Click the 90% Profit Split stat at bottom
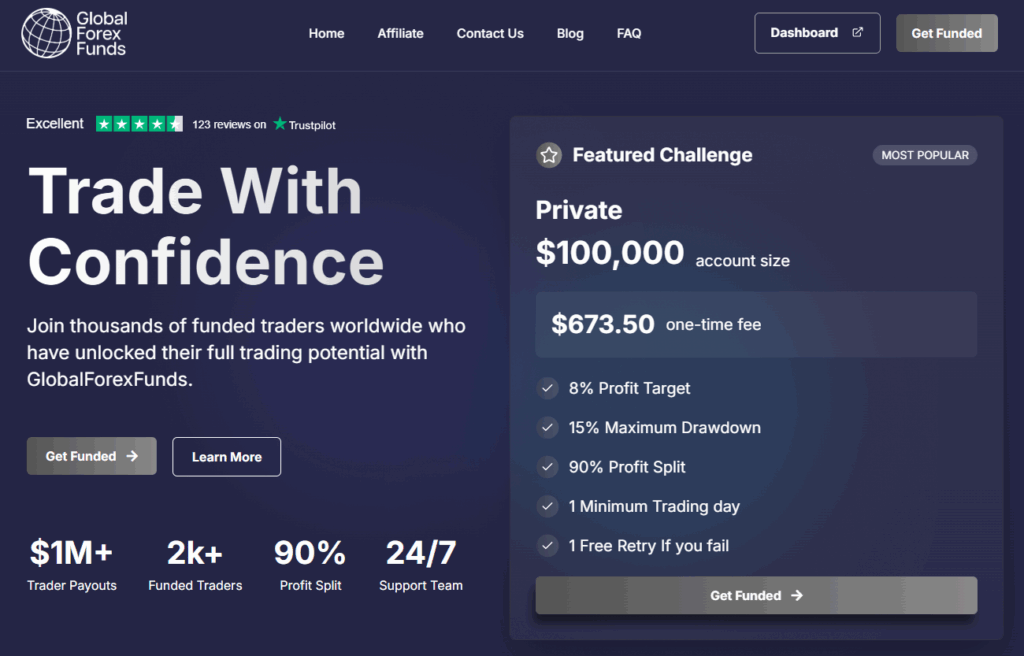 (x=310, y=565)
